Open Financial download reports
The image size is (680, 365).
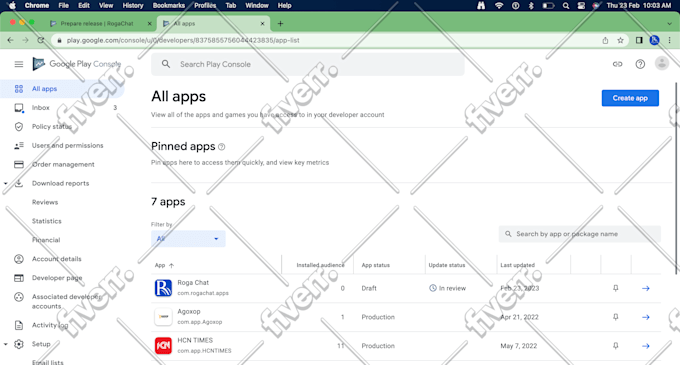coord(46,240)
